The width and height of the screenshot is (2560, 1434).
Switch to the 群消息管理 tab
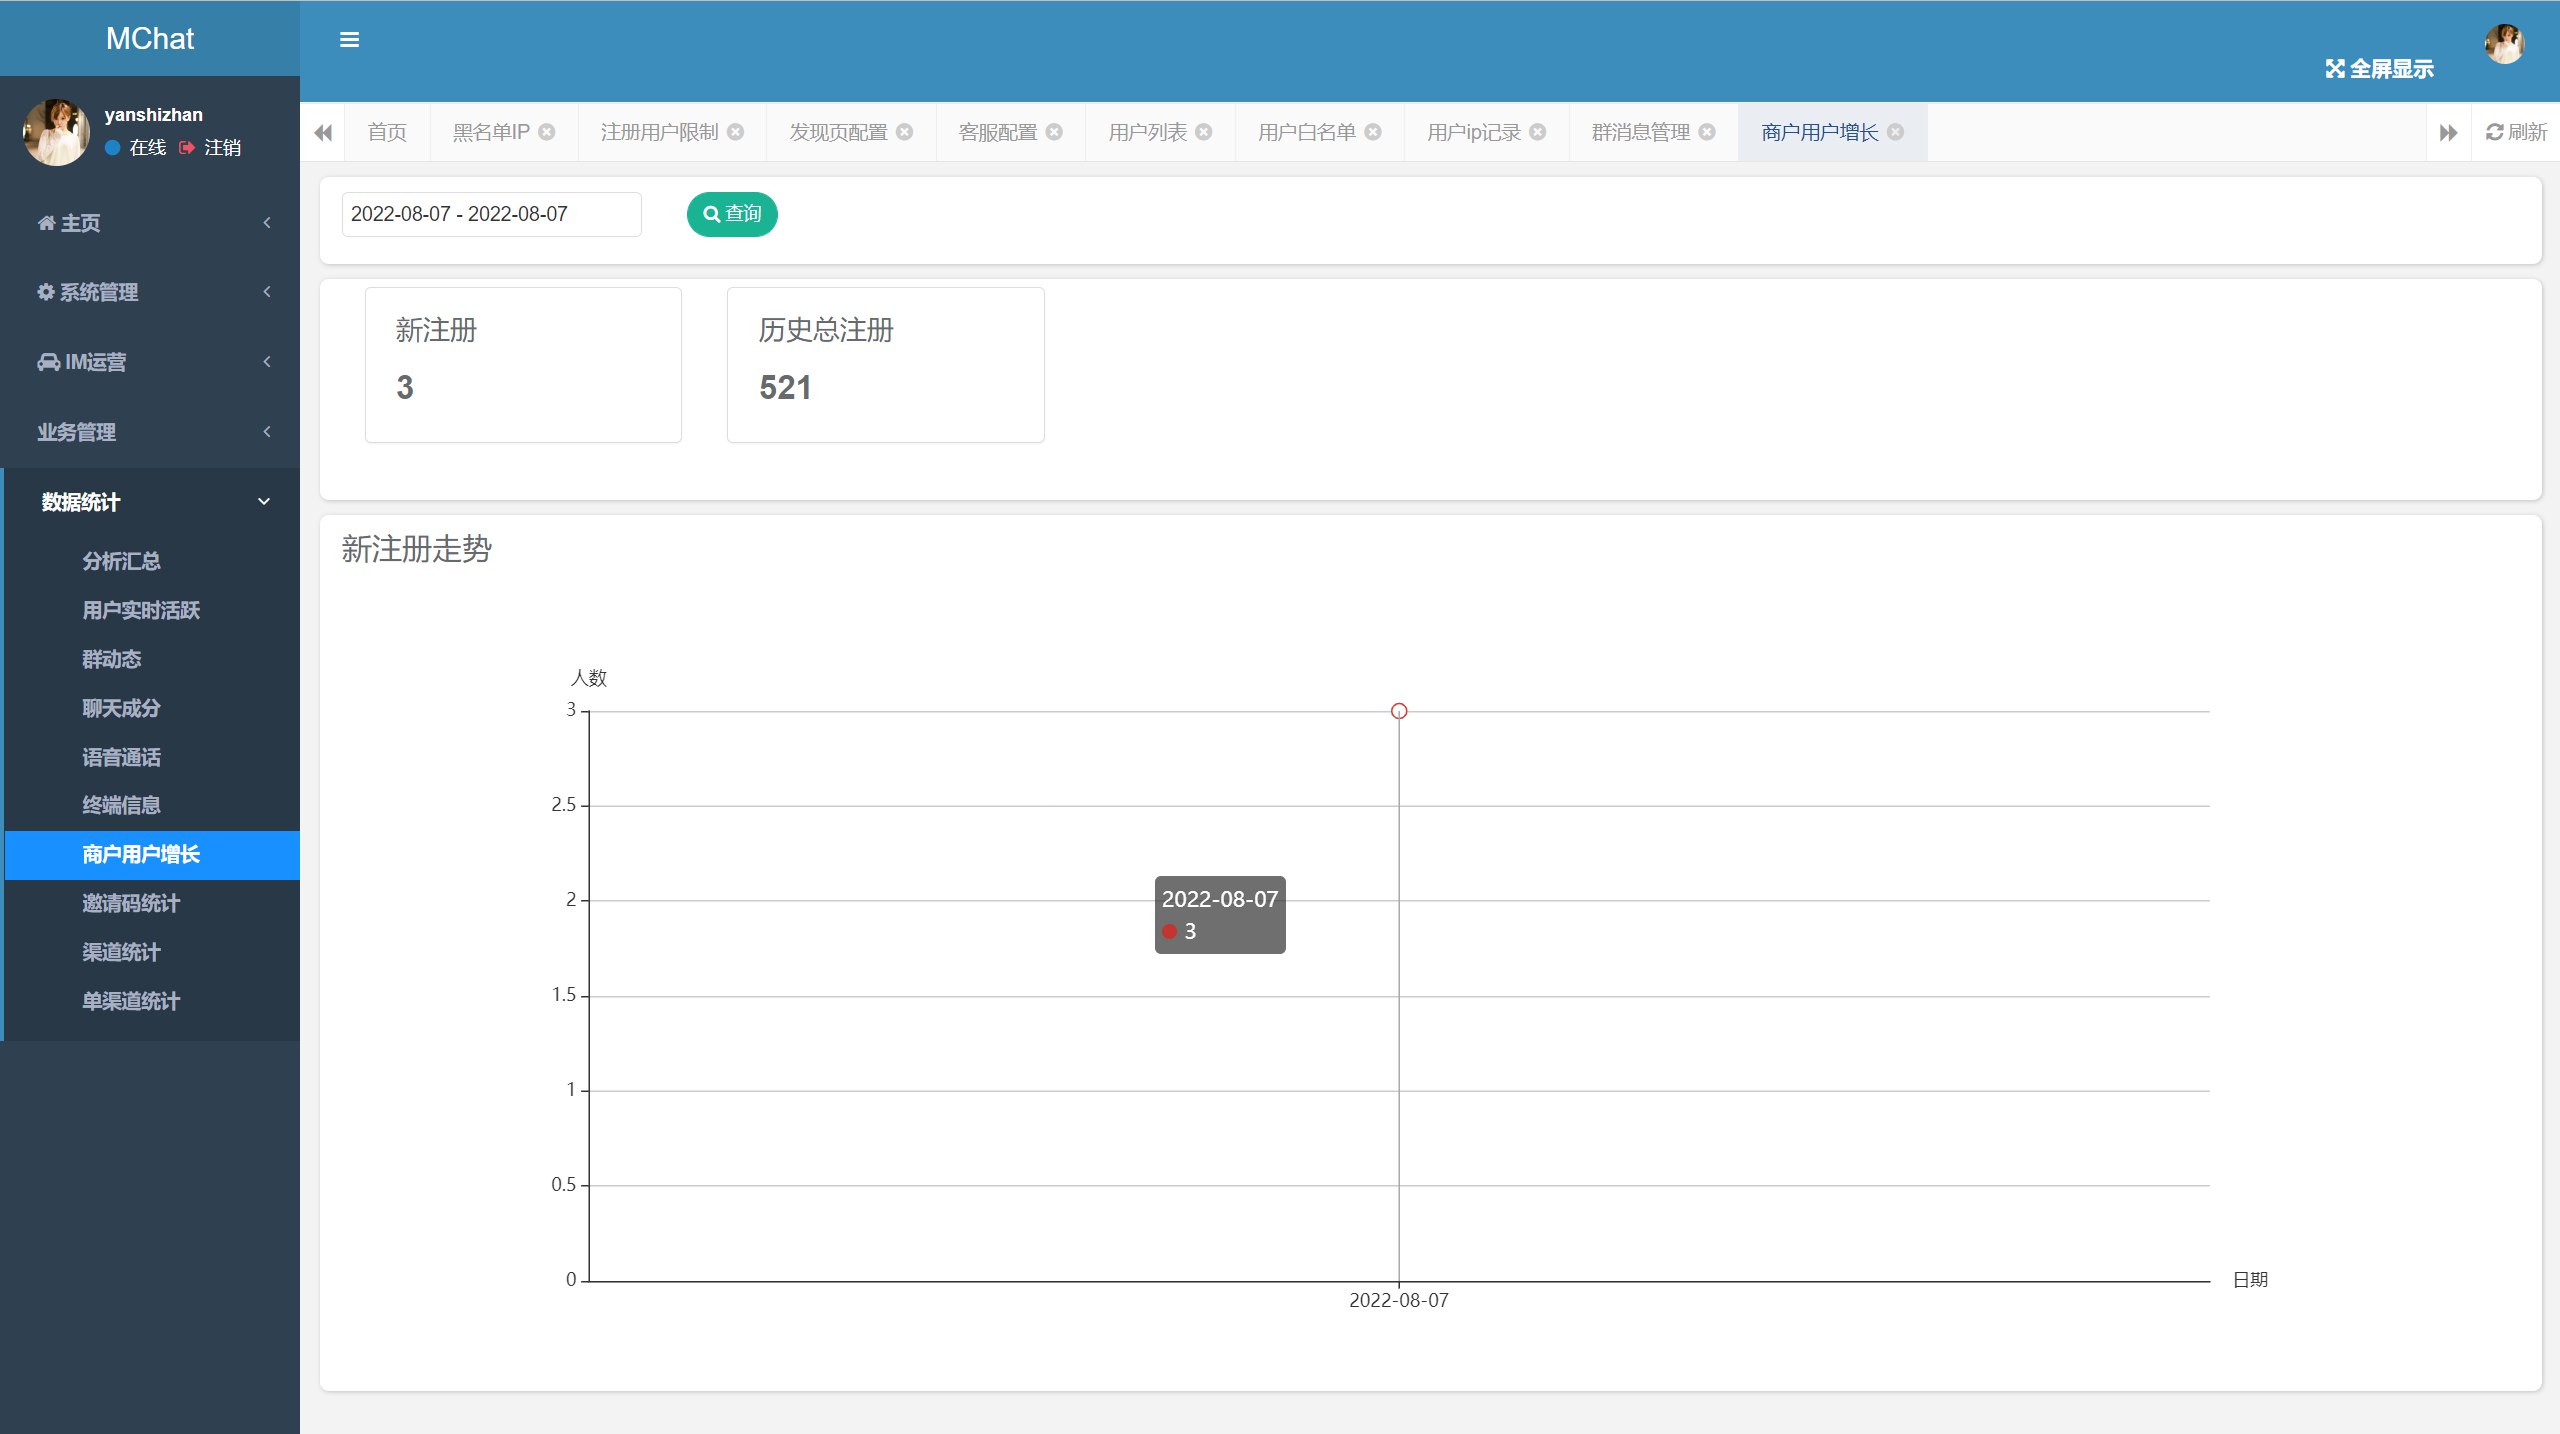coord(1641,132)
